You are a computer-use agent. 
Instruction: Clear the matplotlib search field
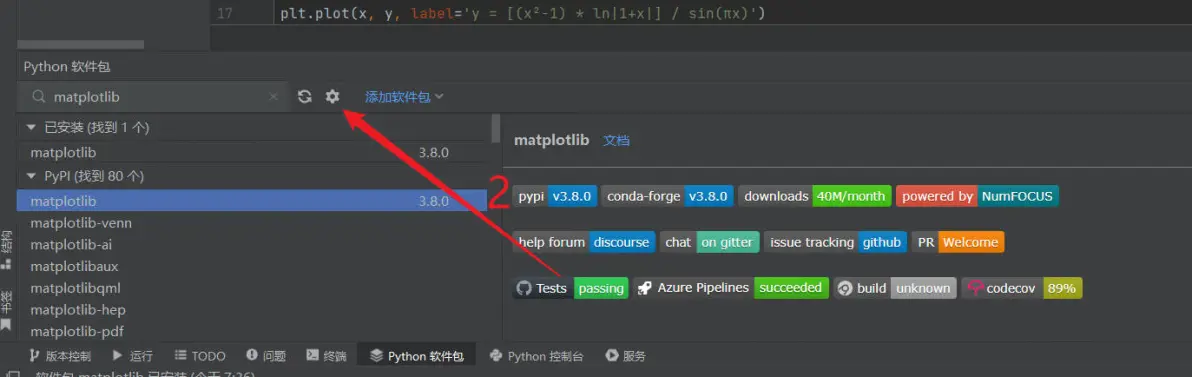(274, 97)
